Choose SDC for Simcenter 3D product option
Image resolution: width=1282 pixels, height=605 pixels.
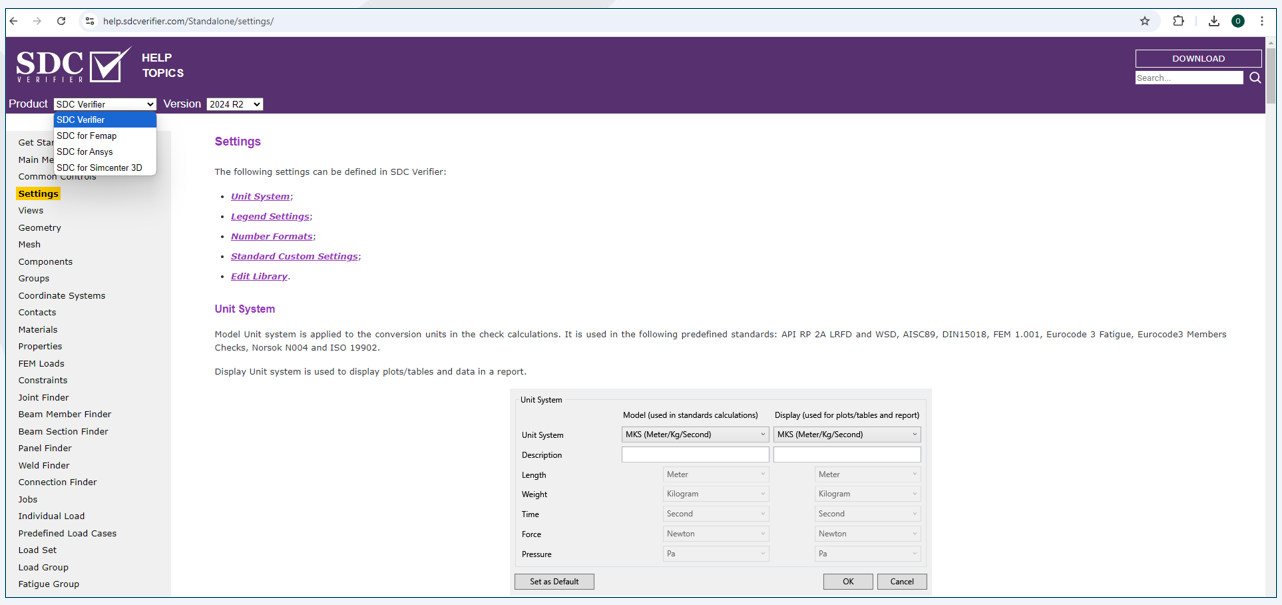click(x=105, y=168)
